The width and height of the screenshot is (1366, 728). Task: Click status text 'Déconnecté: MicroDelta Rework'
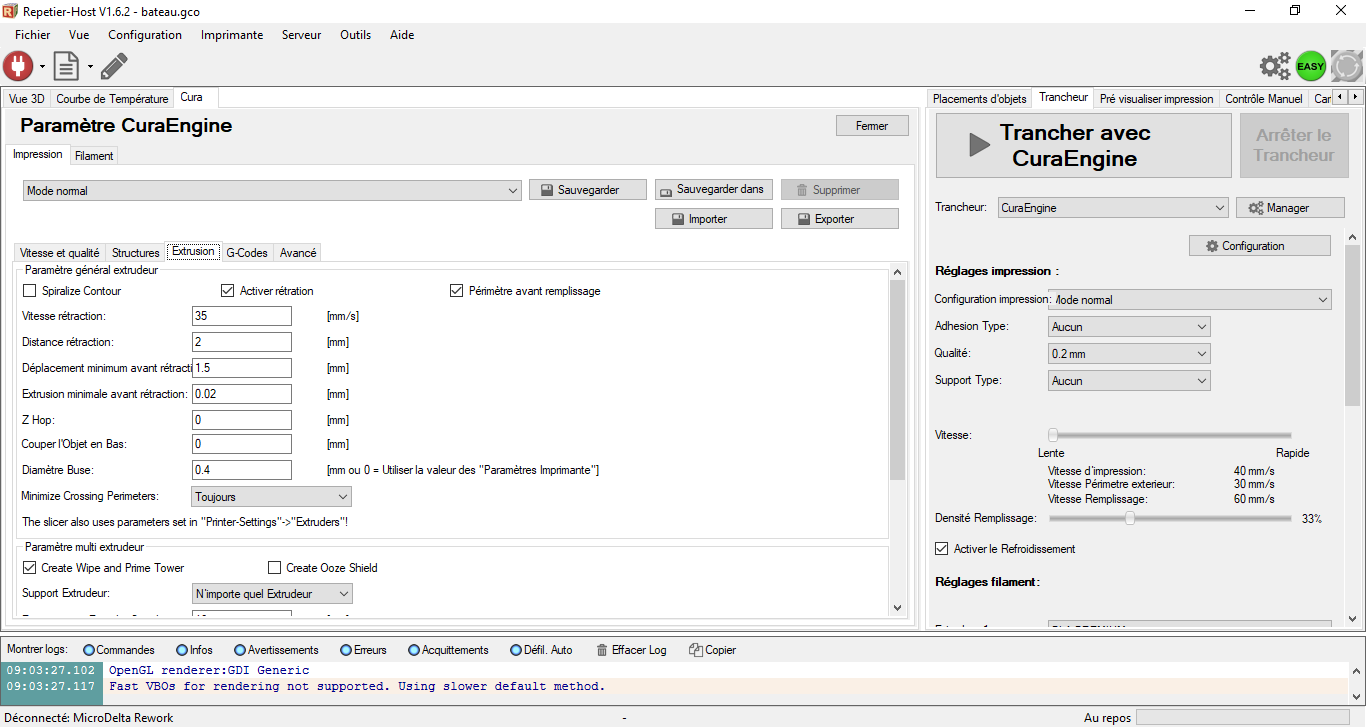[88, 718]
